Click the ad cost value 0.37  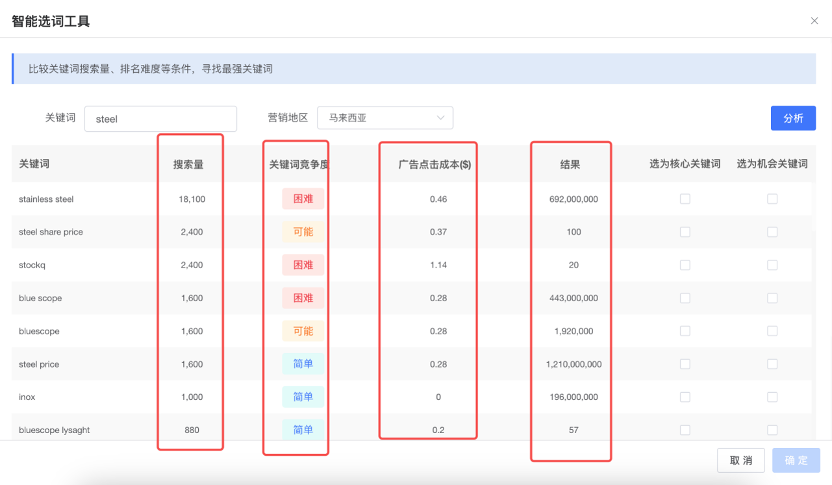[x=438, y=232]
